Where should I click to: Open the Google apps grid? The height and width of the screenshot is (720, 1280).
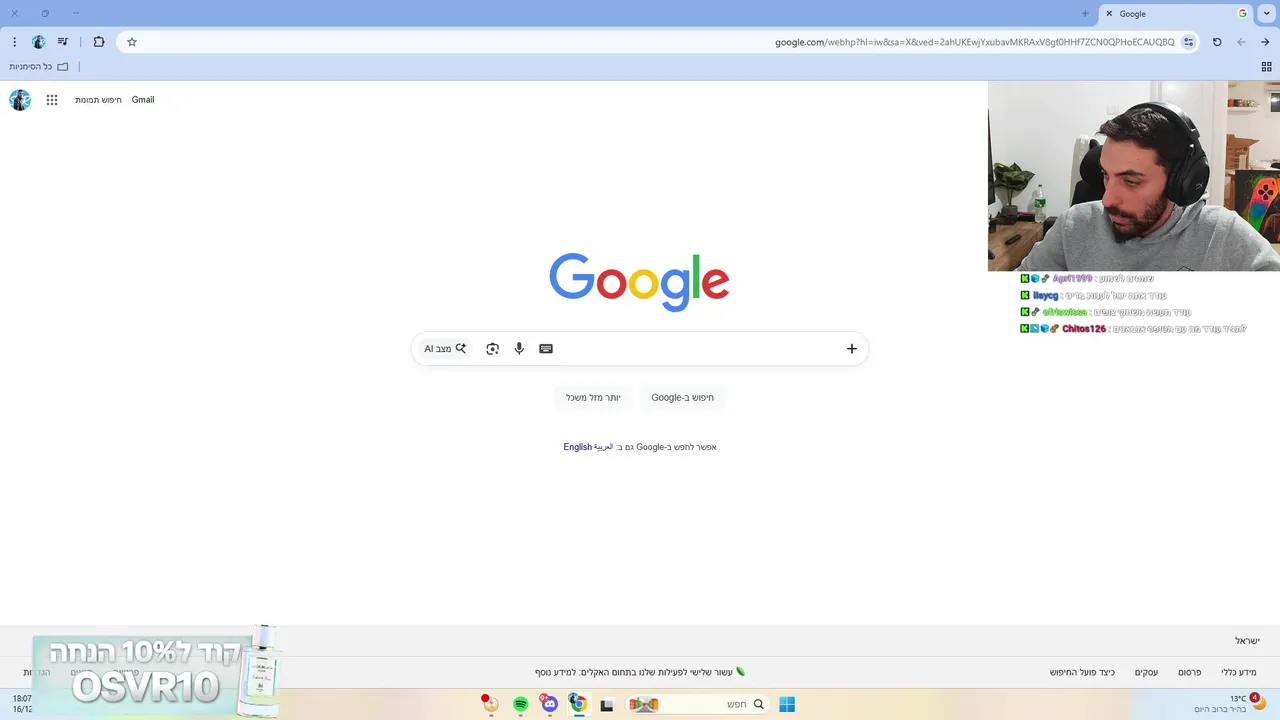point(52,100)
